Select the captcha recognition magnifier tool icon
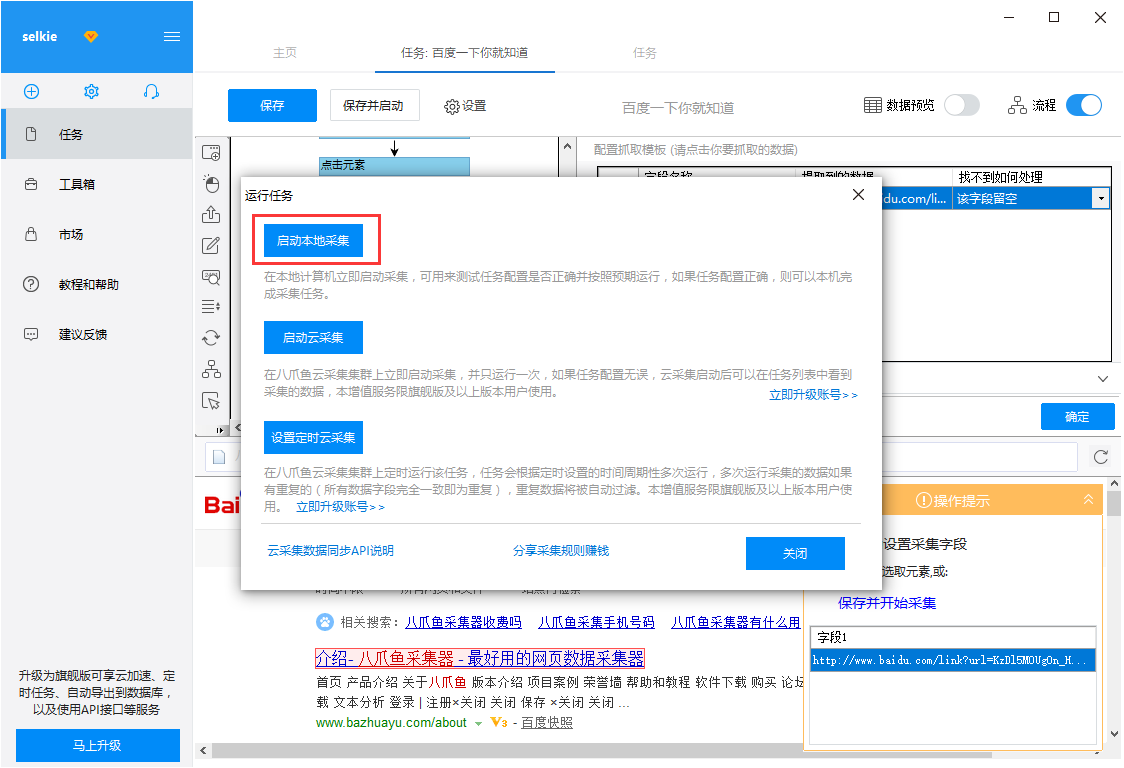The height and width of the screenshot is (768, 1124). [x=211, y=277]
